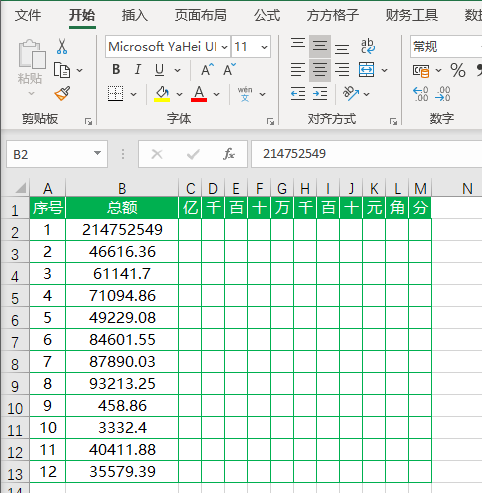Open the 方方格子 tab
482x493 pixels.
point(333,15)
